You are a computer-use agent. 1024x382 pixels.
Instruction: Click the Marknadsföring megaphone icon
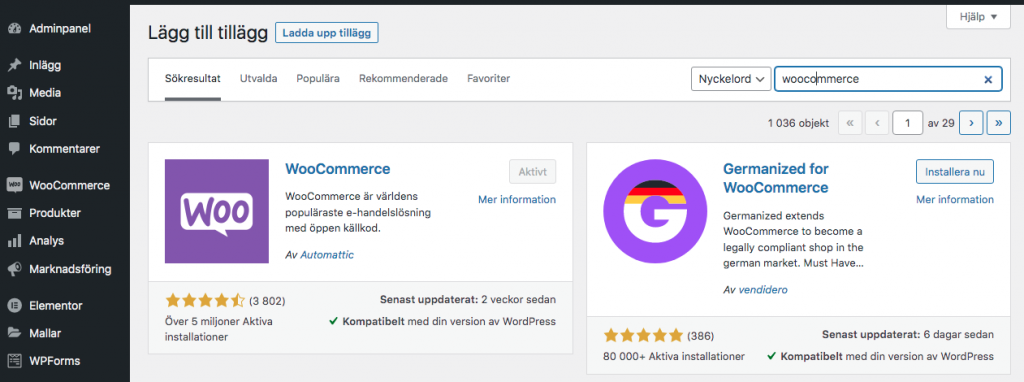pos(14,269)
